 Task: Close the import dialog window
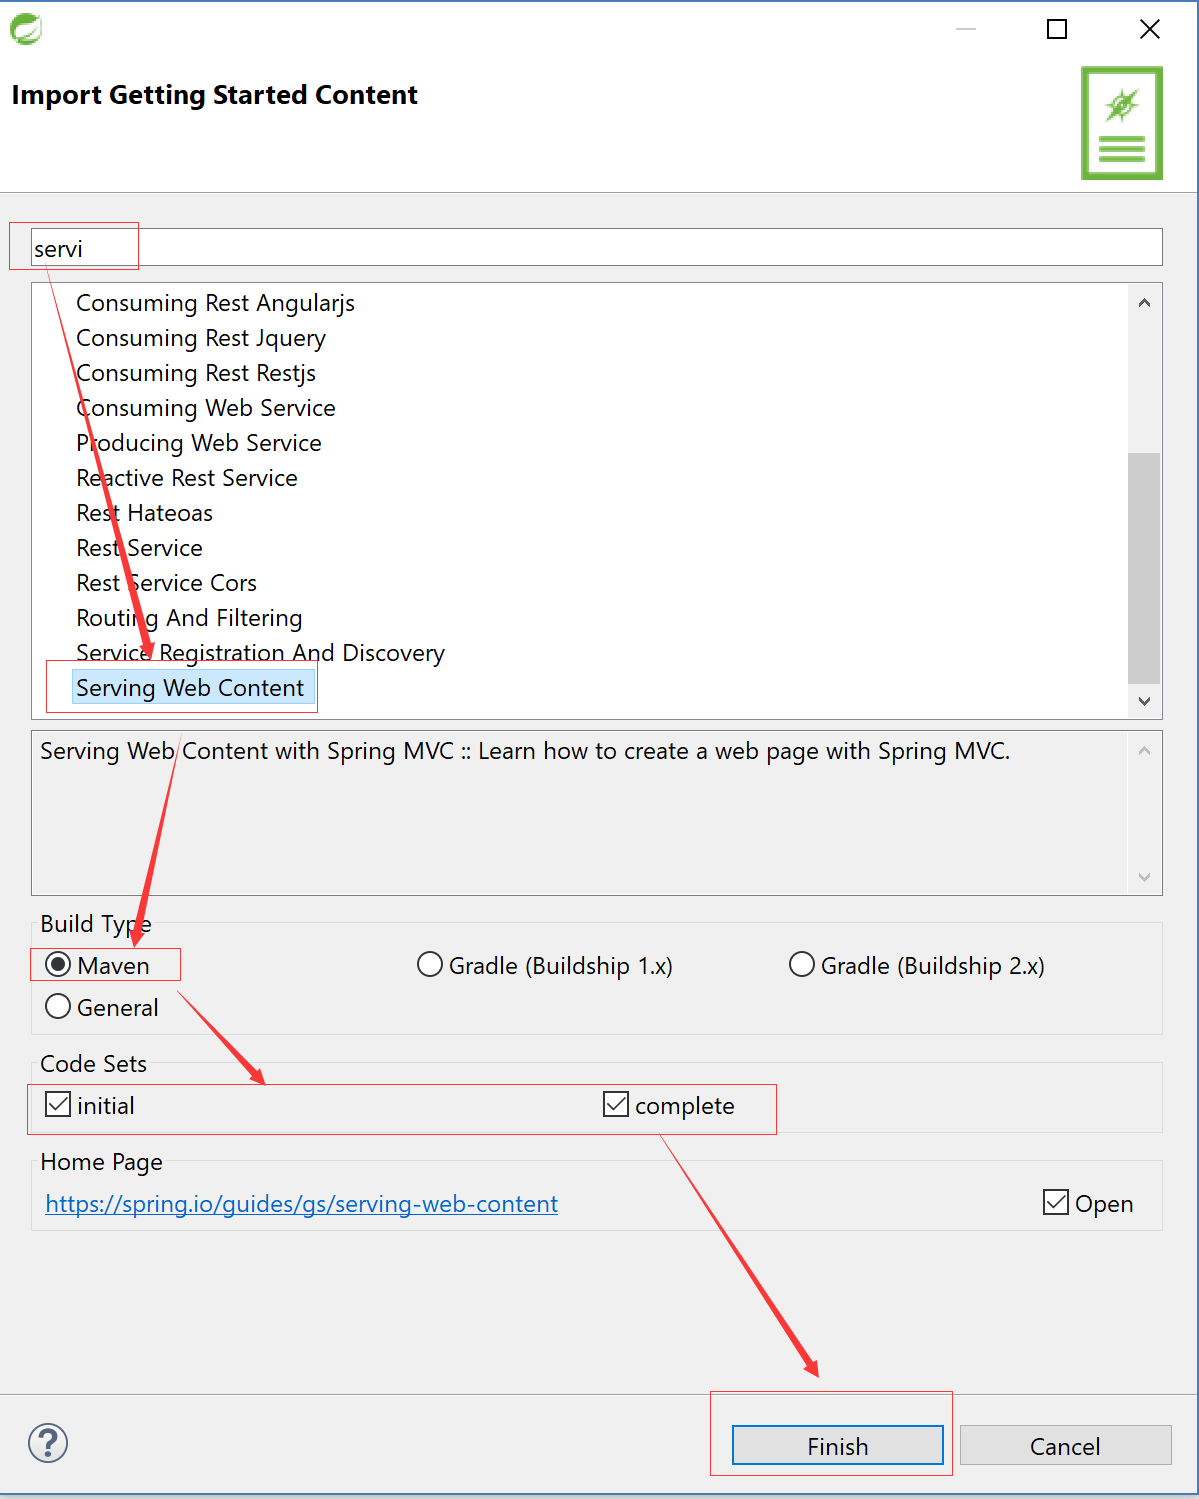1150,29
